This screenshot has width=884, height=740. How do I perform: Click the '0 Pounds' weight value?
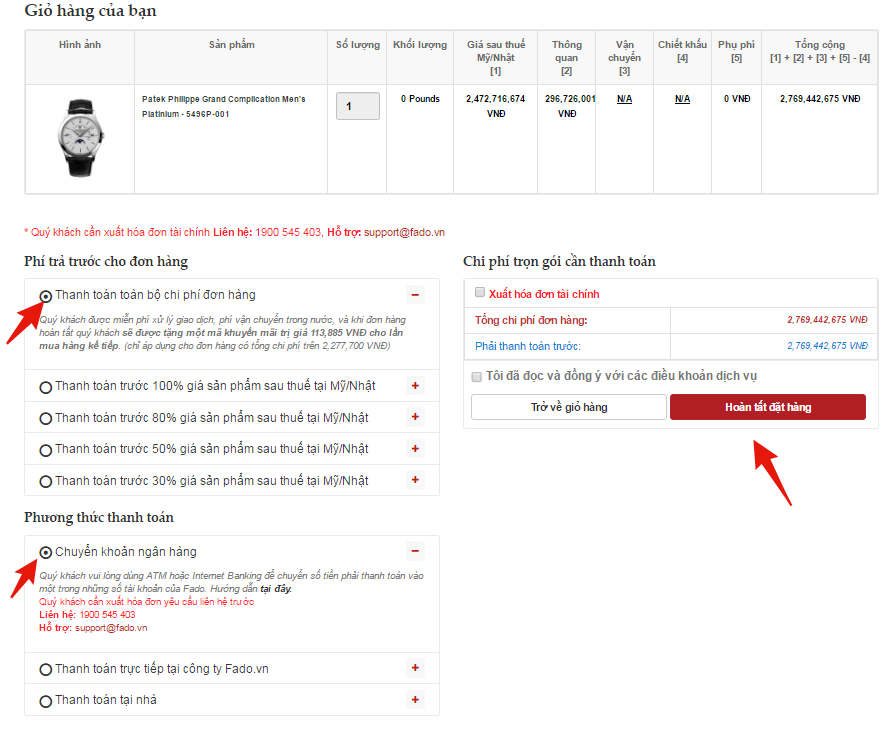420,99
